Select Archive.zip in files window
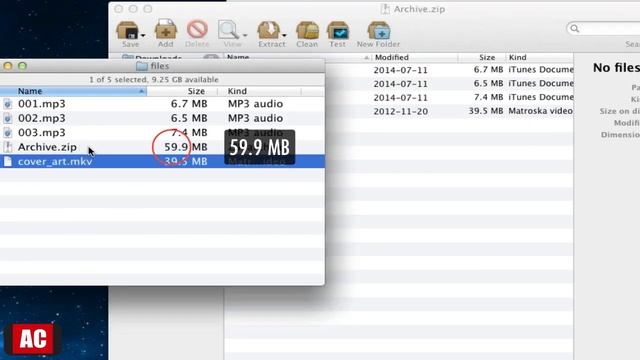Viewport: 640px width, 360px height. 162,147
